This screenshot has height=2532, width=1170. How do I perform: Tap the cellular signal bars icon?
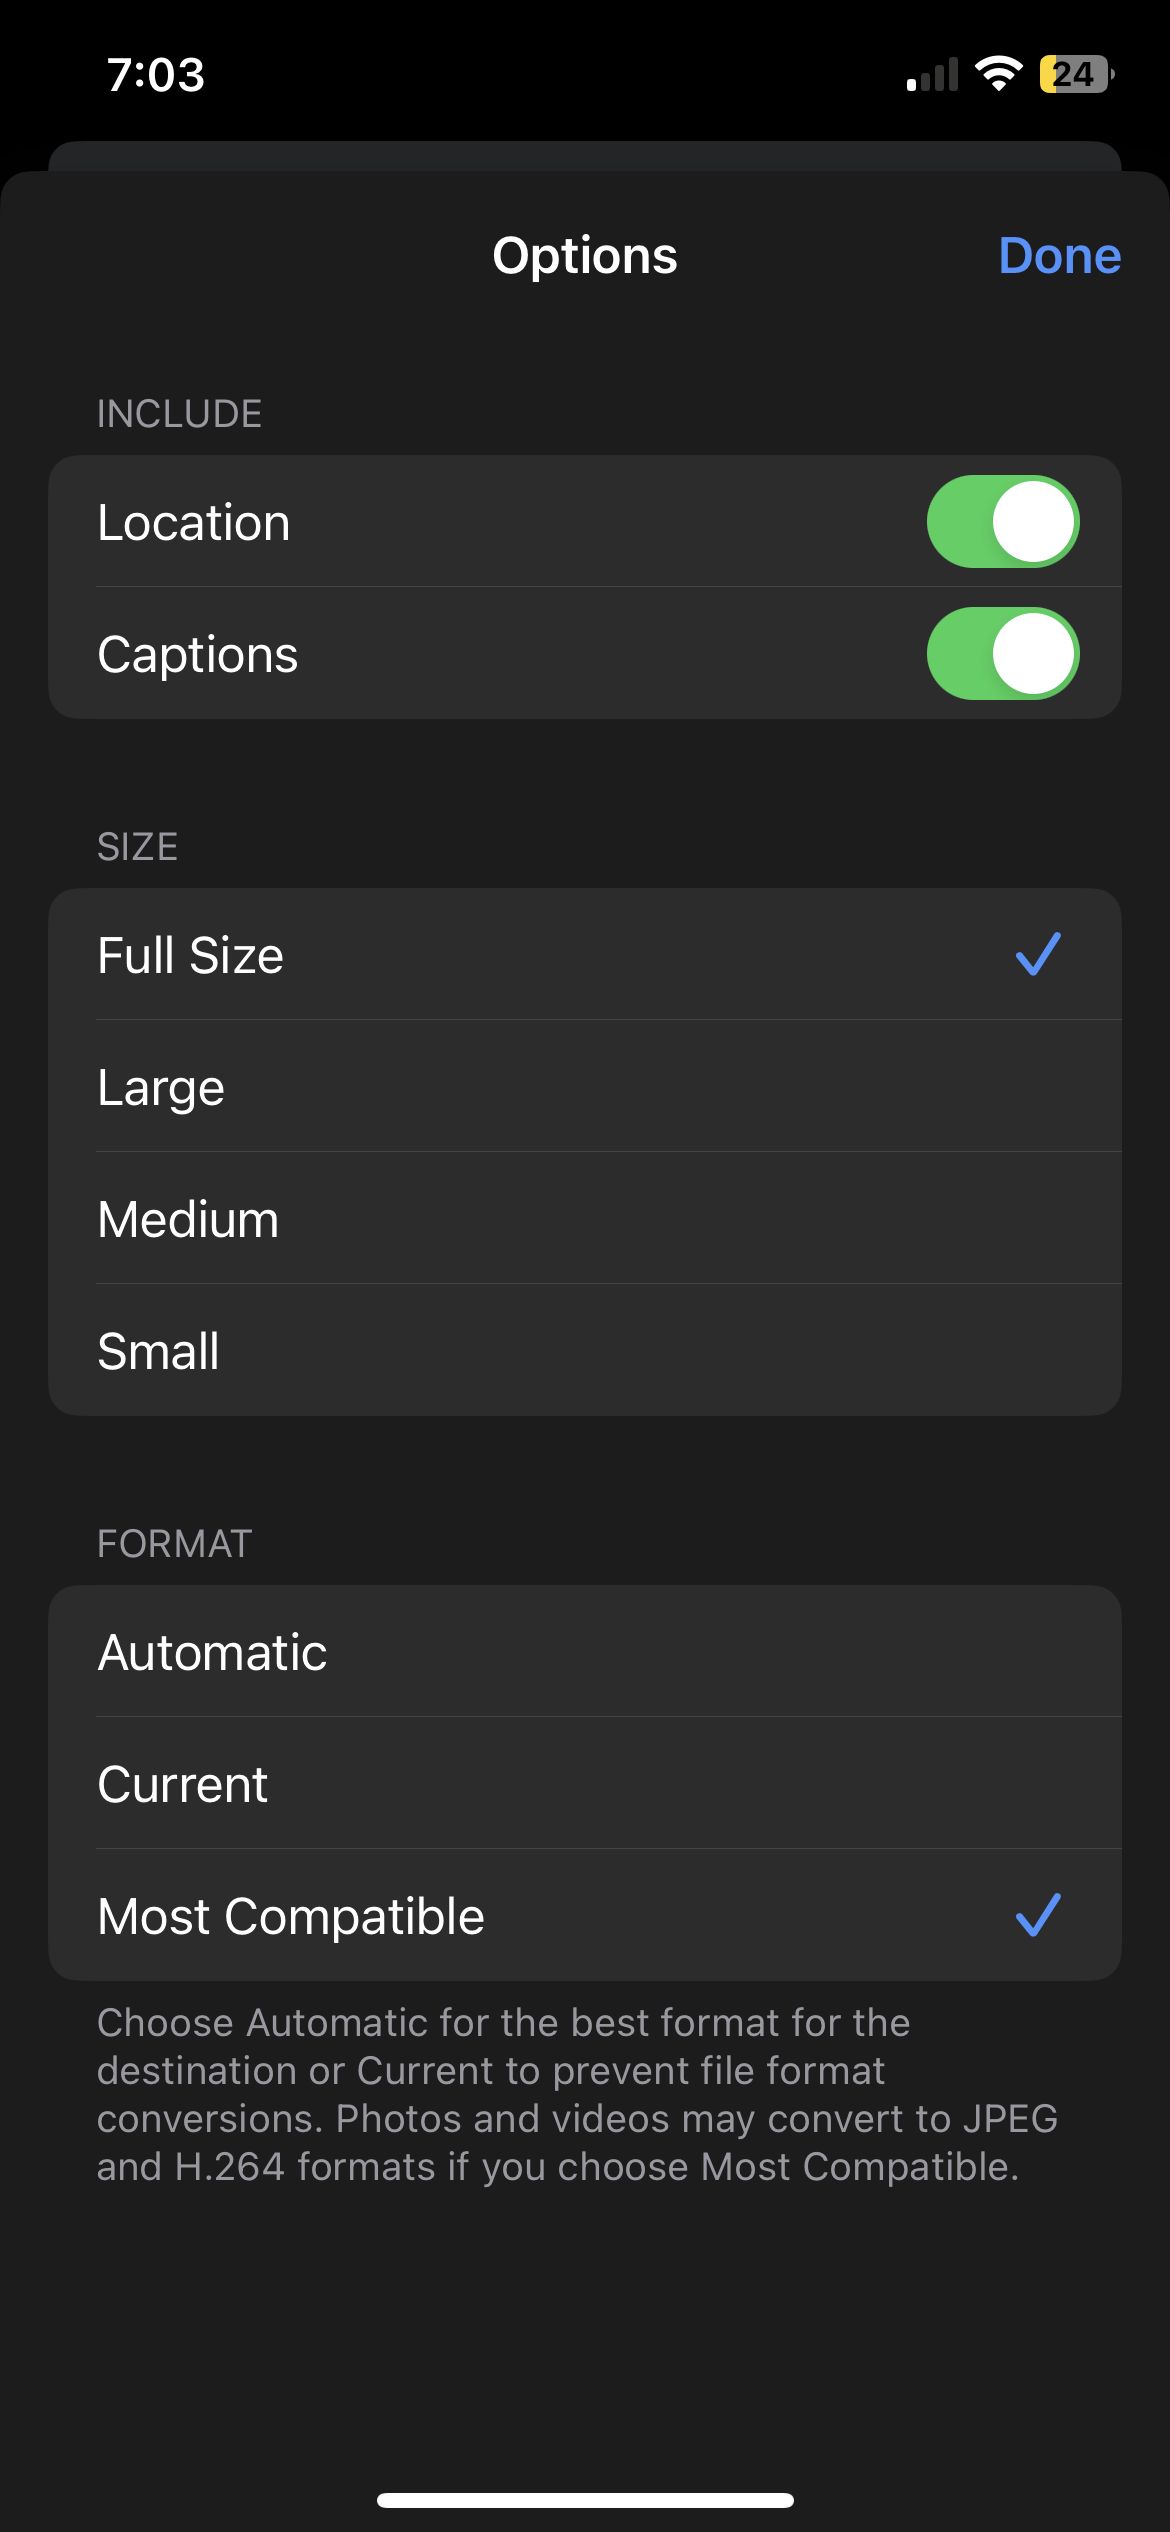(932, 76)
